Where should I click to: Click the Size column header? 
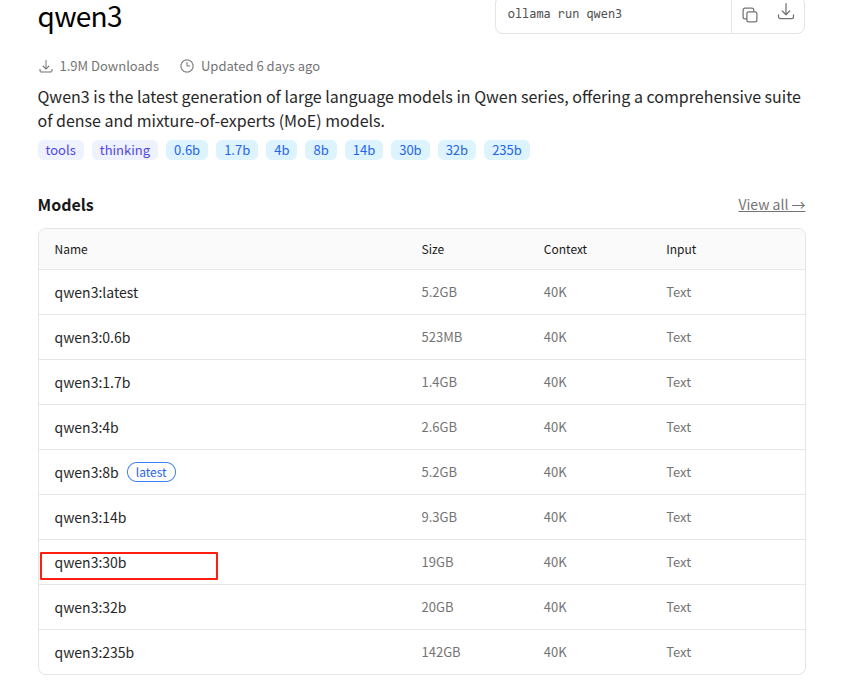(x=433, y=250)
